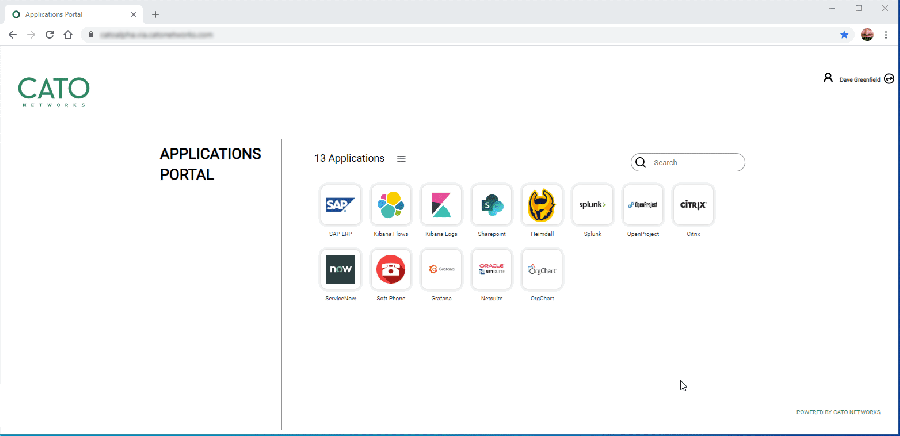Go forward using the browser forward arrow
Image resolution: width=900 pixels, height=436 pixels.
[31, 35]
